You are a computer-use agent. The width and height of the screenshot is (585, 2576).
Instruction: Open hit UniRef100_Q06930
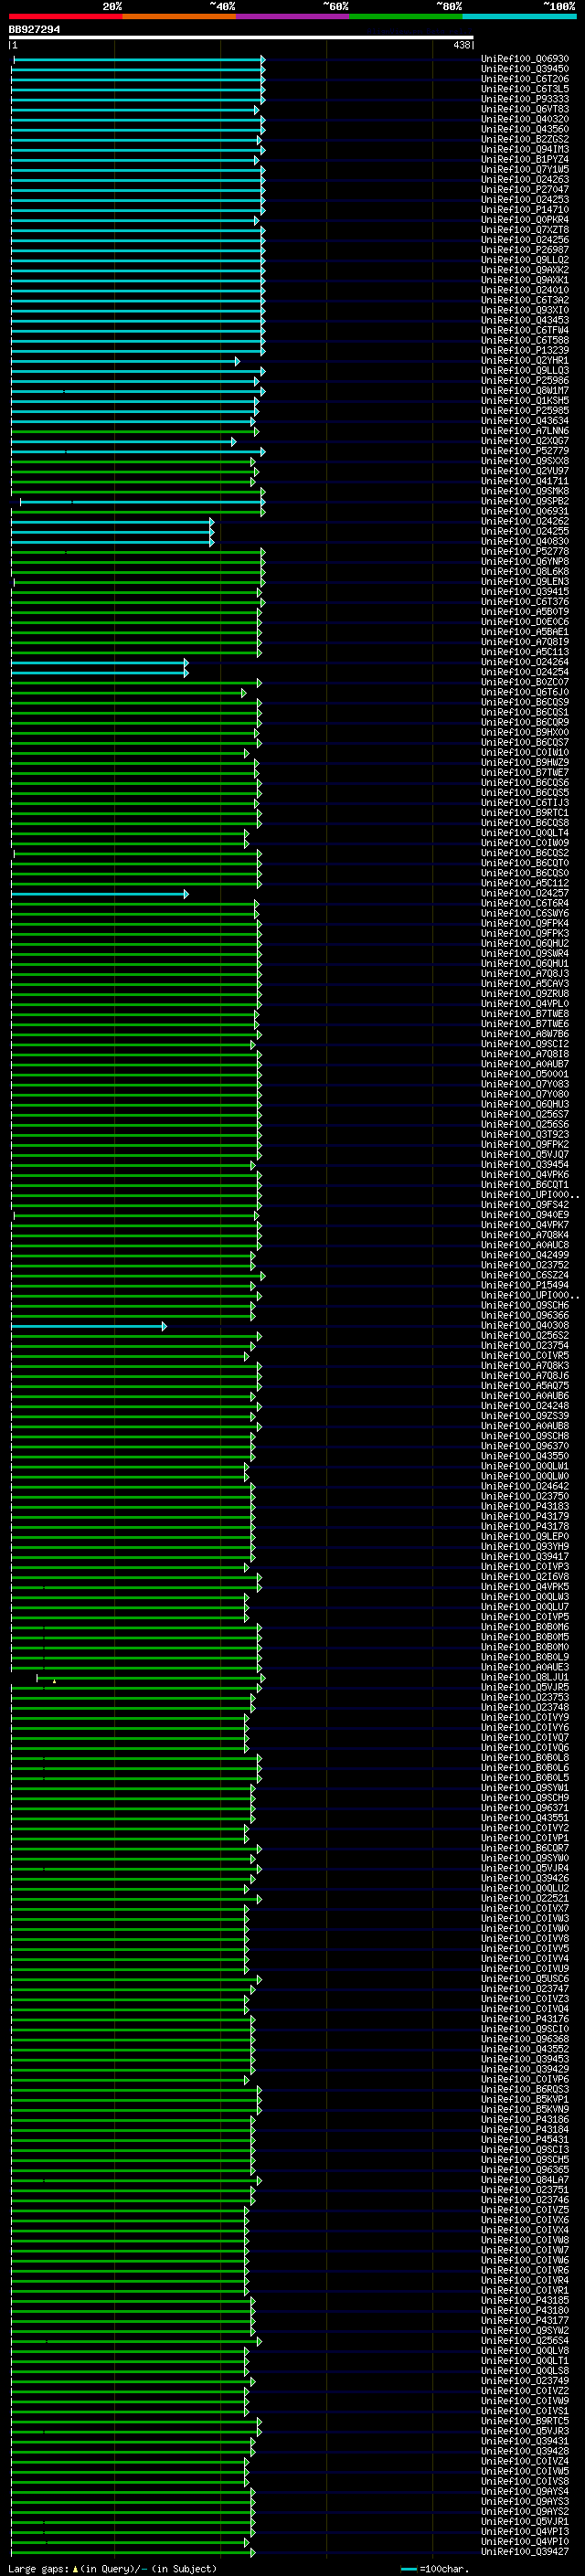point(525,59)
